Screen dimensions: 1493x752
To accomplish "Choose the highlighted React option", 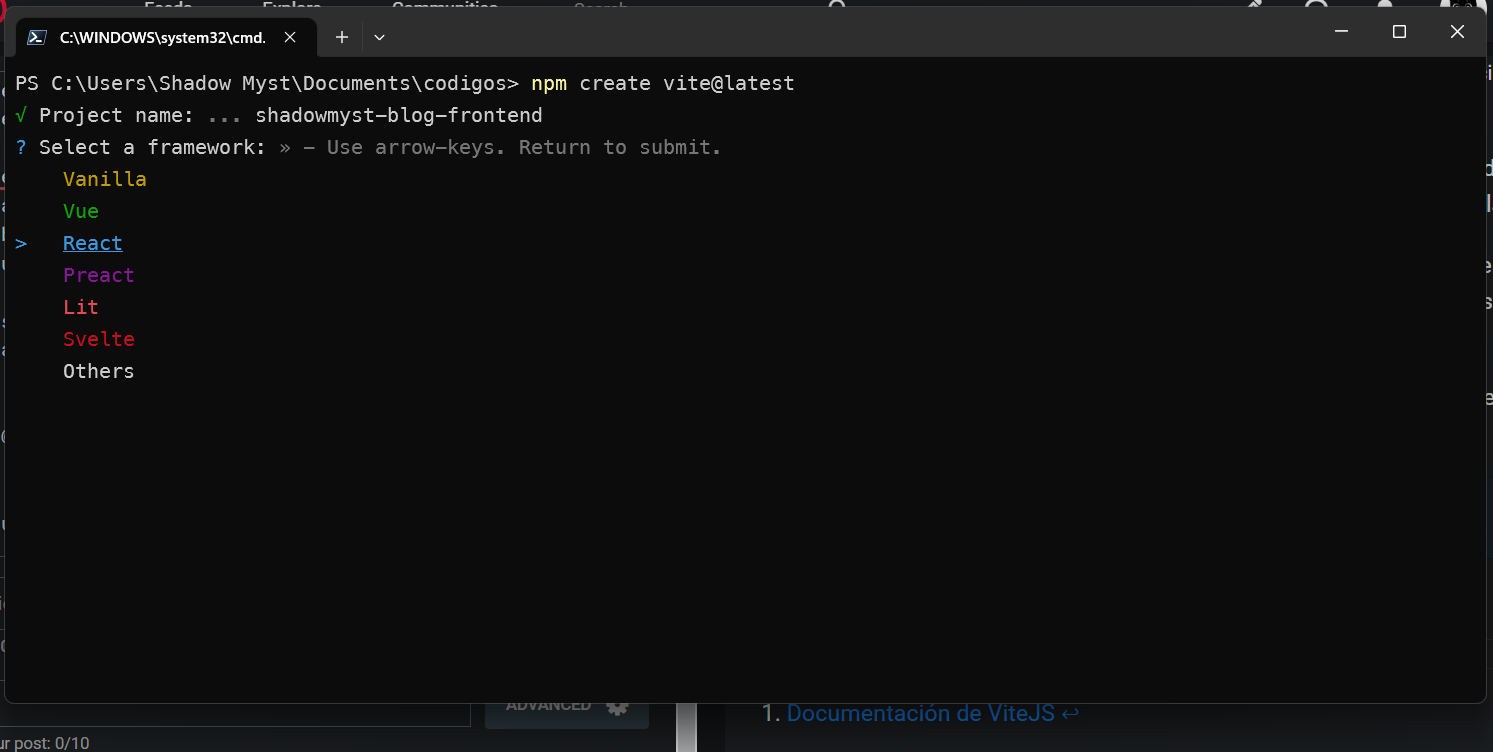I will coord(93,243).
